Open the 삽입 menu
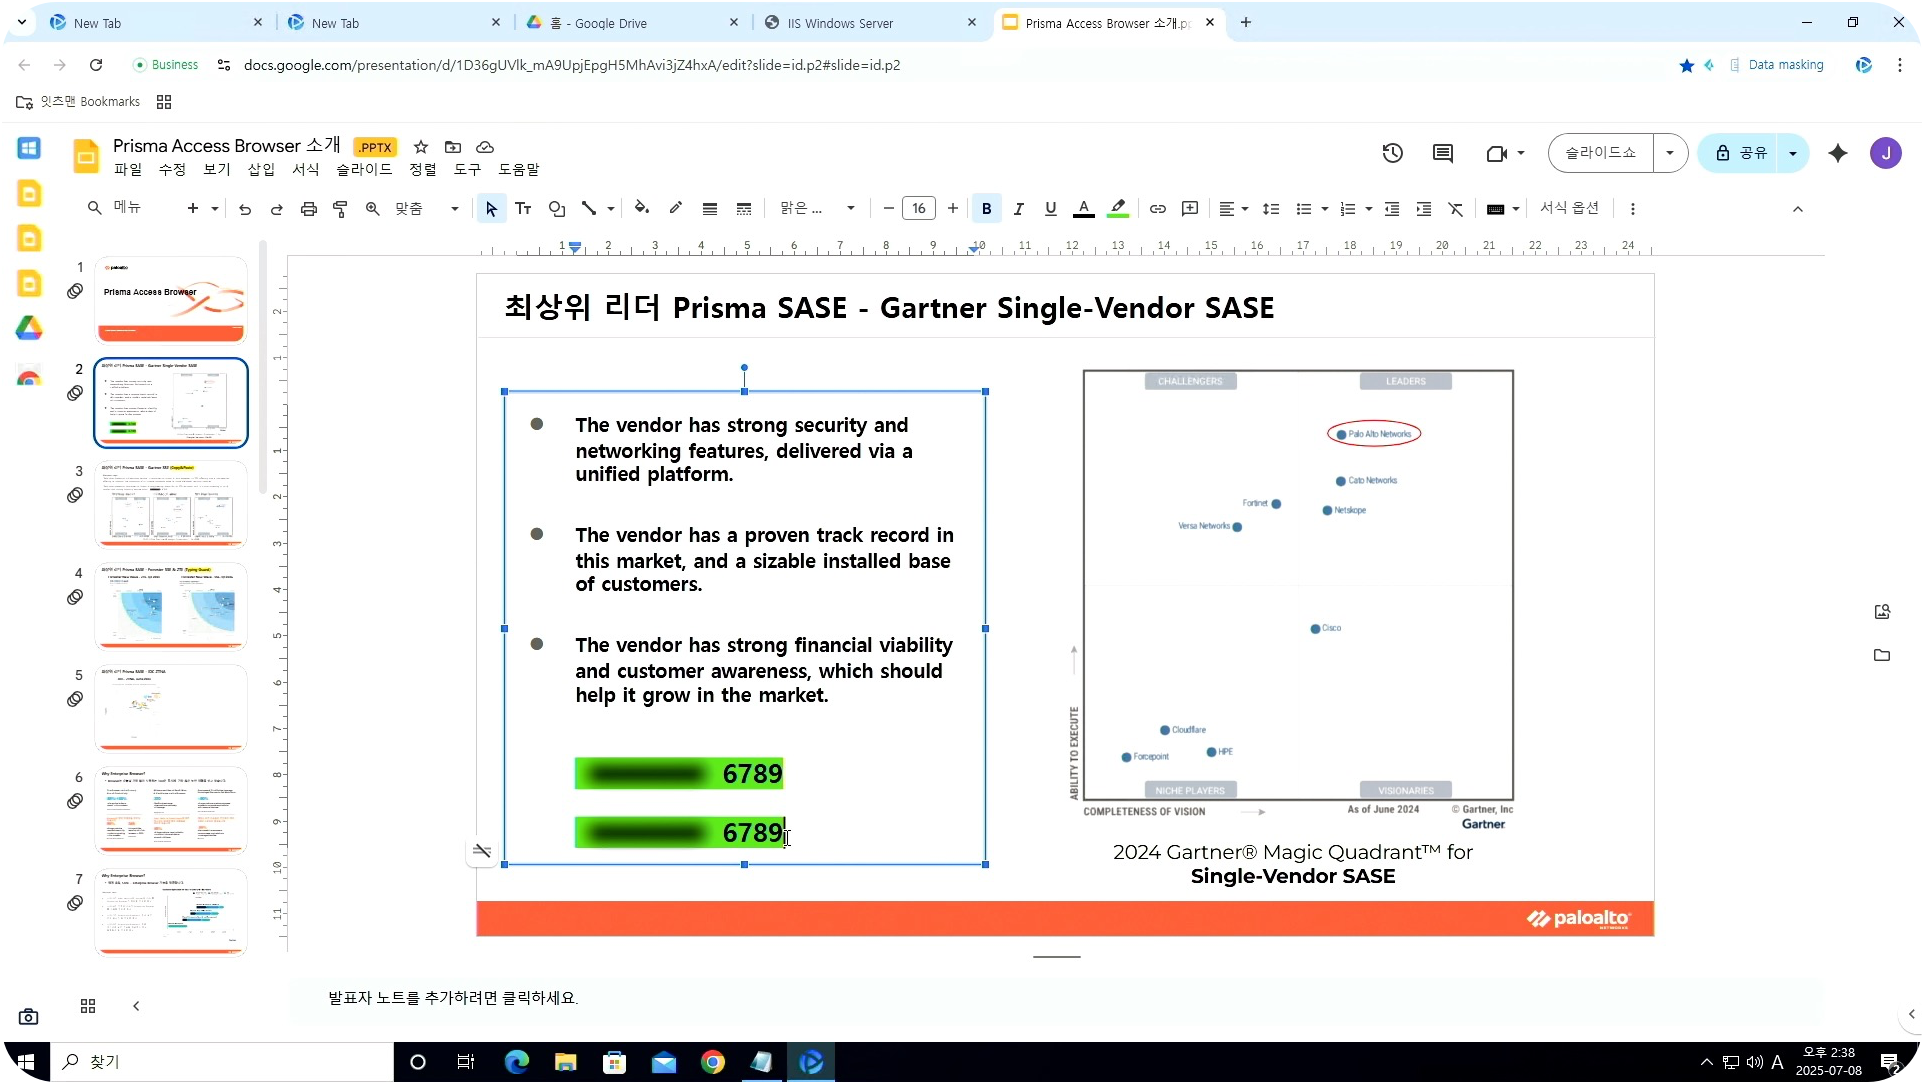Viewport: 1924px width, 1084px height. [261, 170]
